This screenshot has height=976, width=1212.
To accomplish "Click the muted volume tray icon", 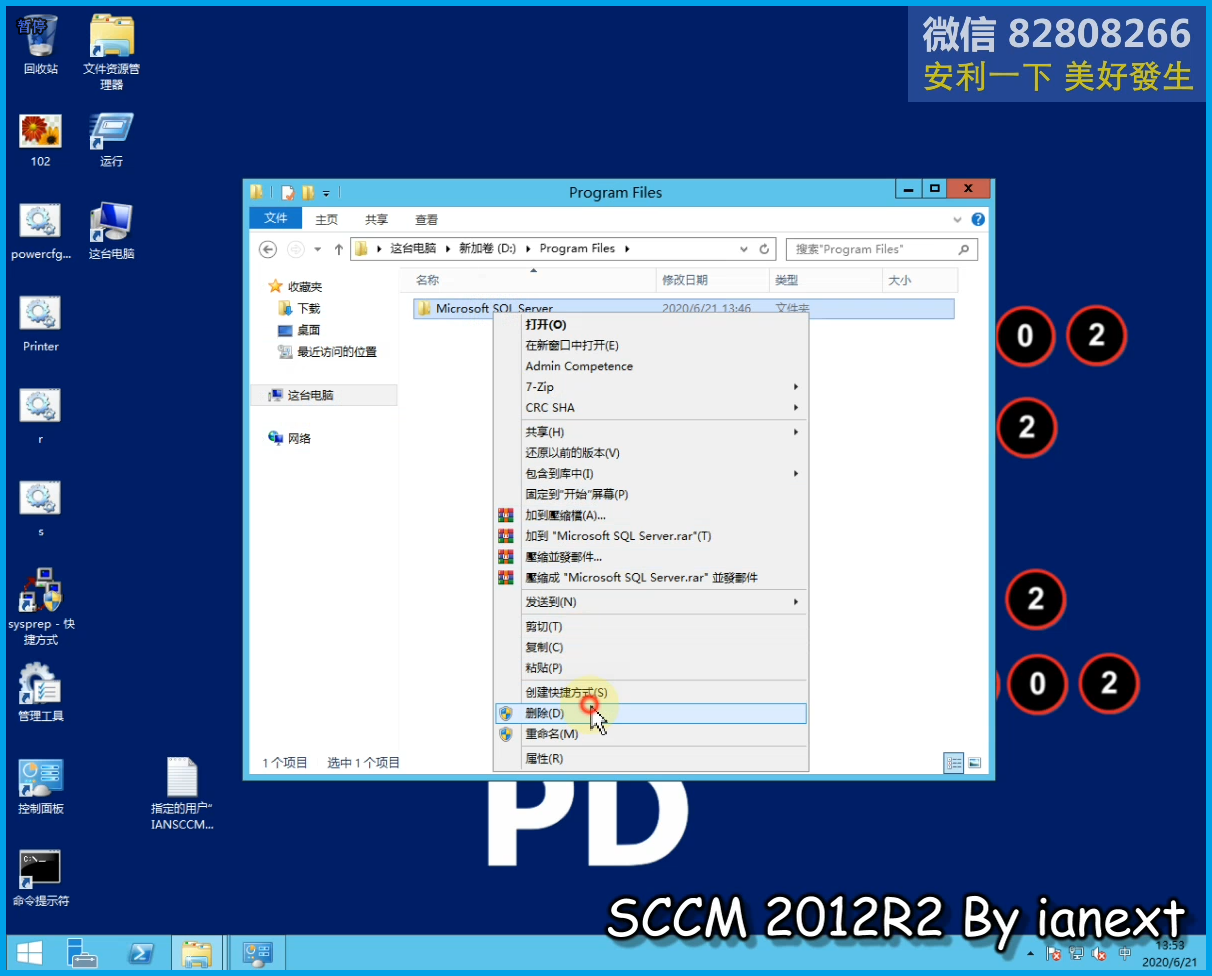I will [1100, 953].
